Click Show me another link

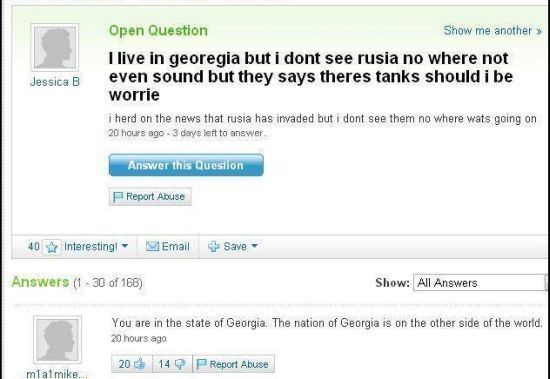[x=492, y=31]
